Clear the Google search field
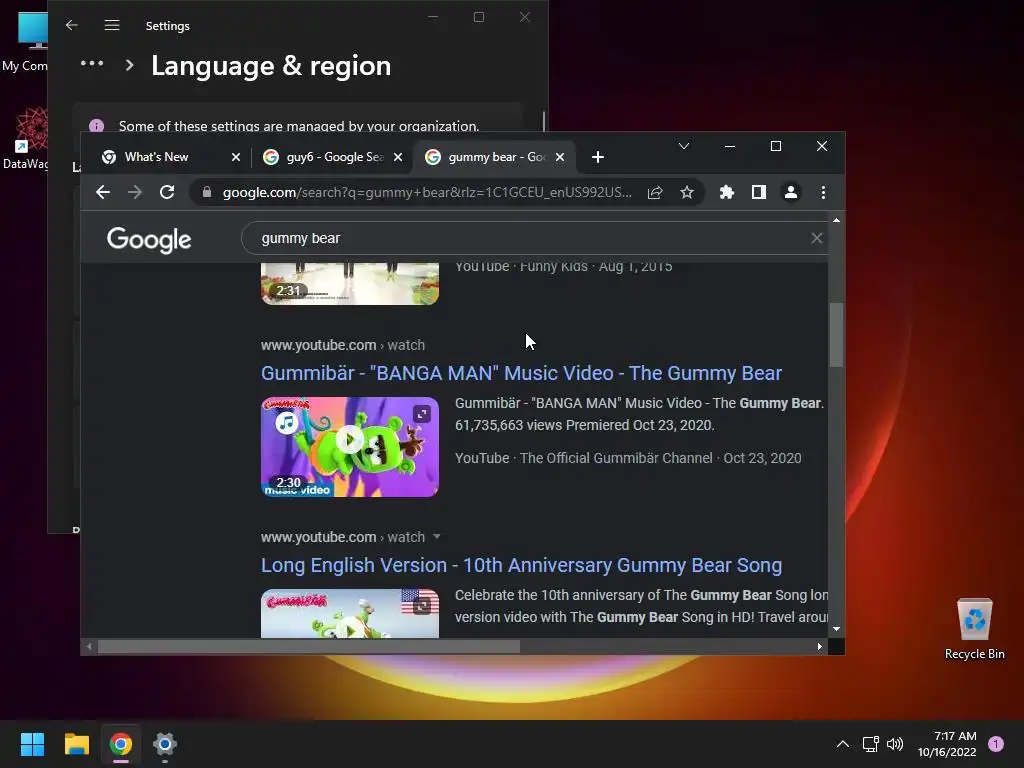The width and height of the screenshot is (1024, 768). pyautogui.click(x=816, y=238)
